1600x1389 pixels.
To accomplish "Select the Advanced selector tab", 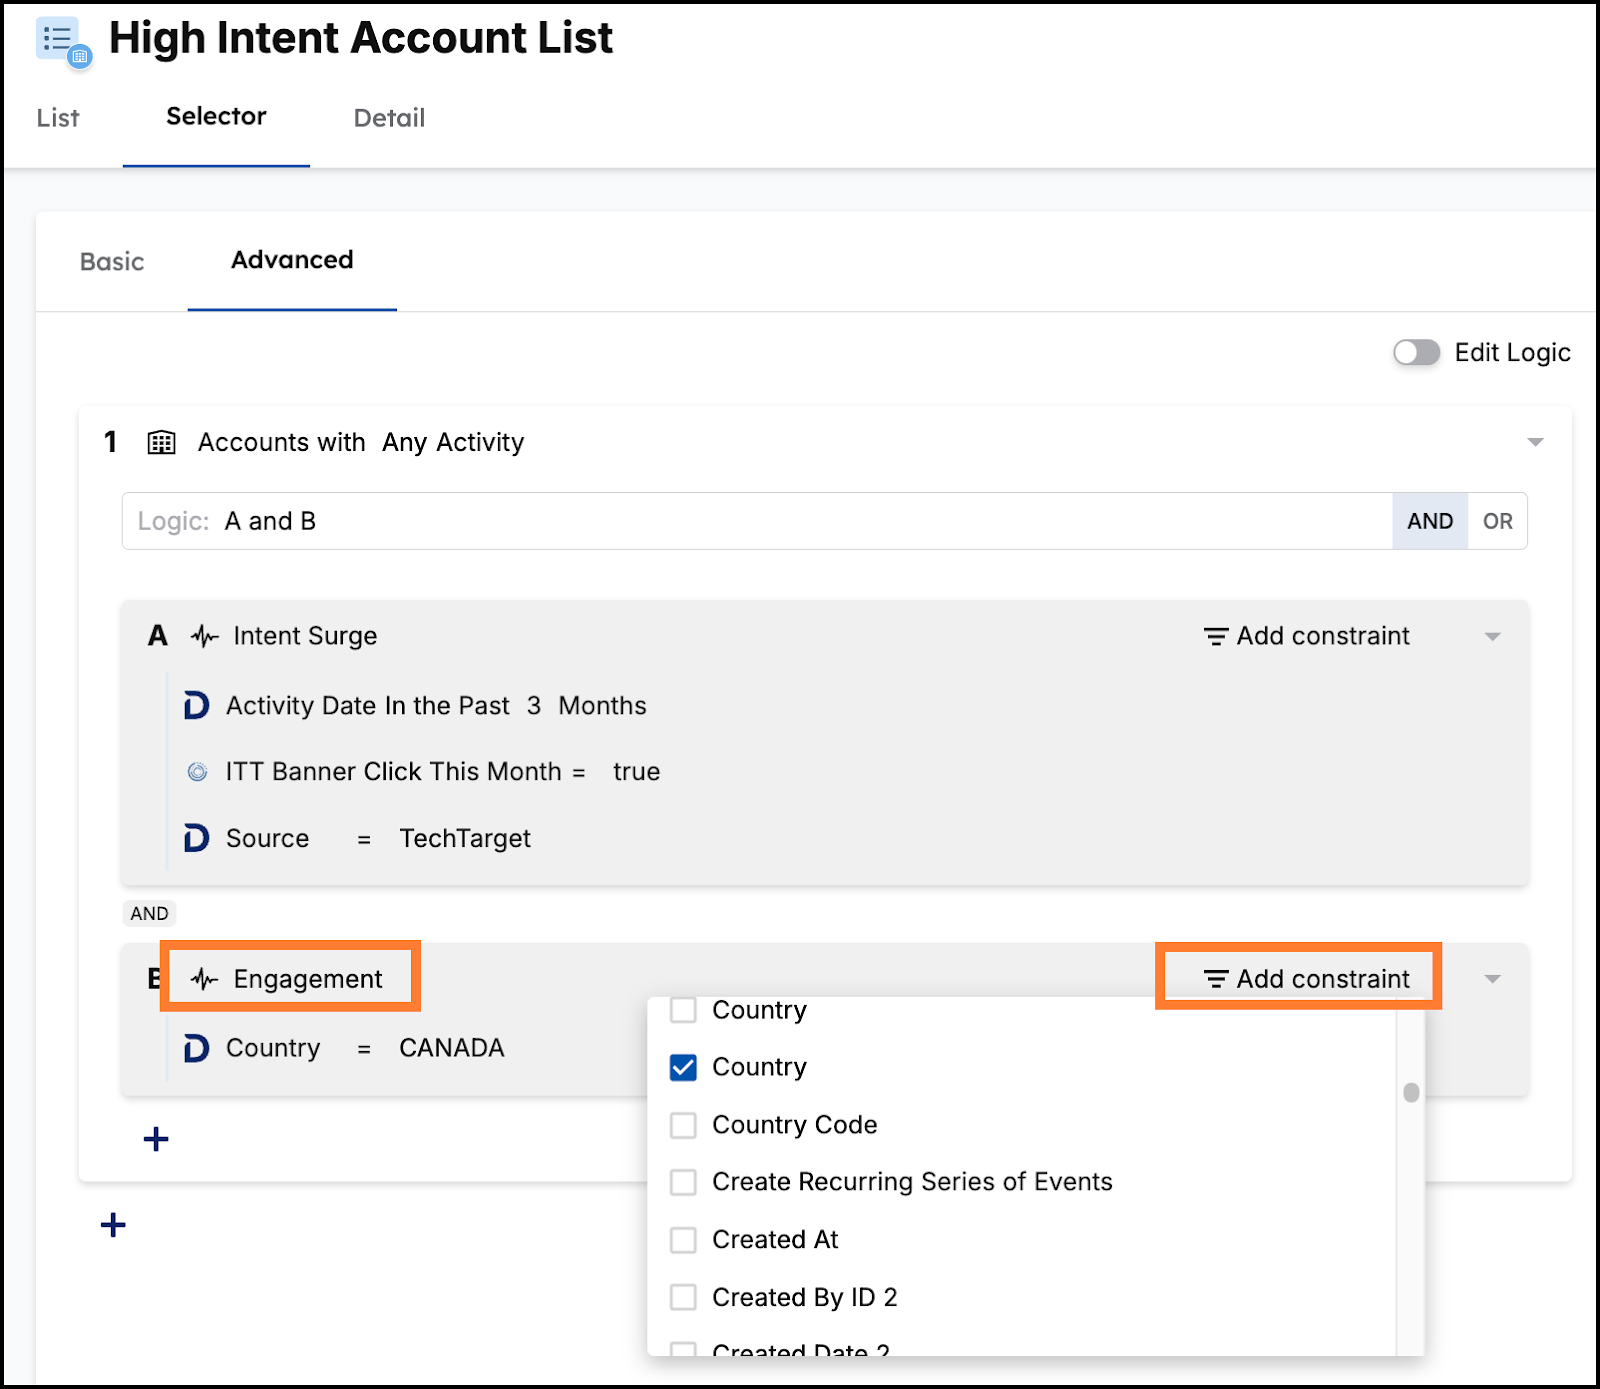I will [292, 260].
